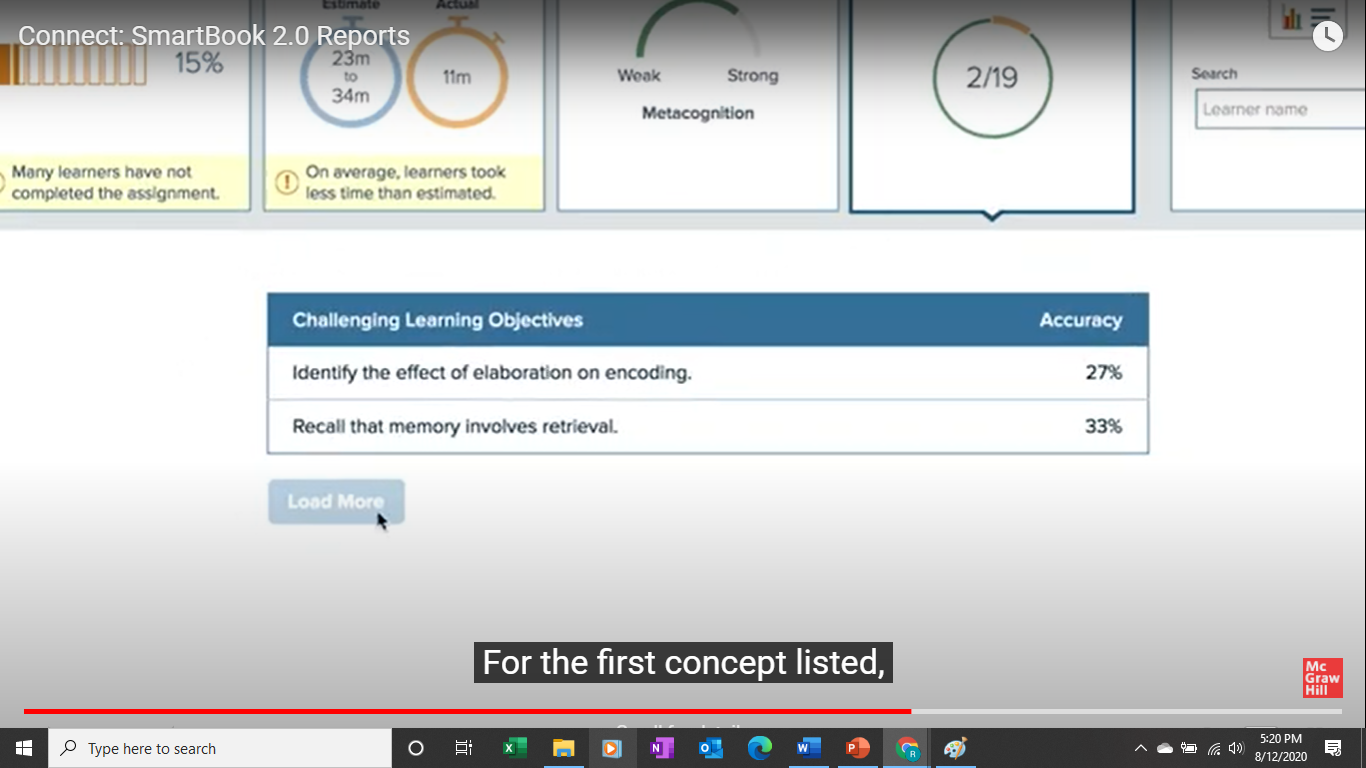Click 'On average, learners took less time' note
Viewport: 1366px width, 768px height.
pos(405,183)
